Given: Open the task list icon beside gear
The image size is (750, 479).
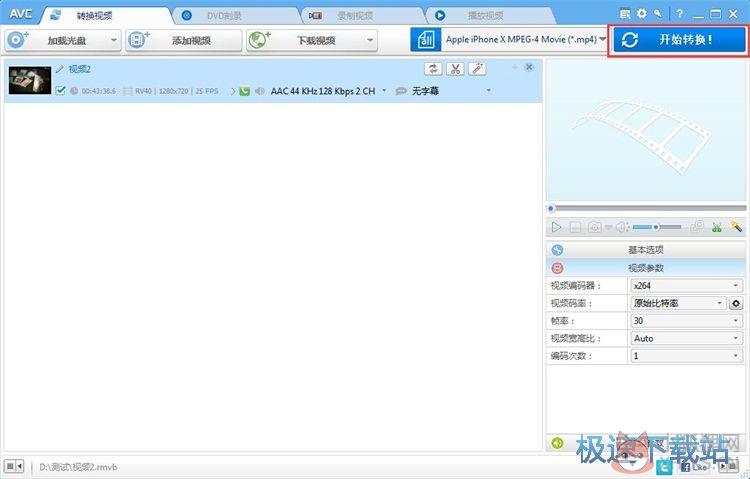Looking at the screenshot, I should (x=625, y=14).
